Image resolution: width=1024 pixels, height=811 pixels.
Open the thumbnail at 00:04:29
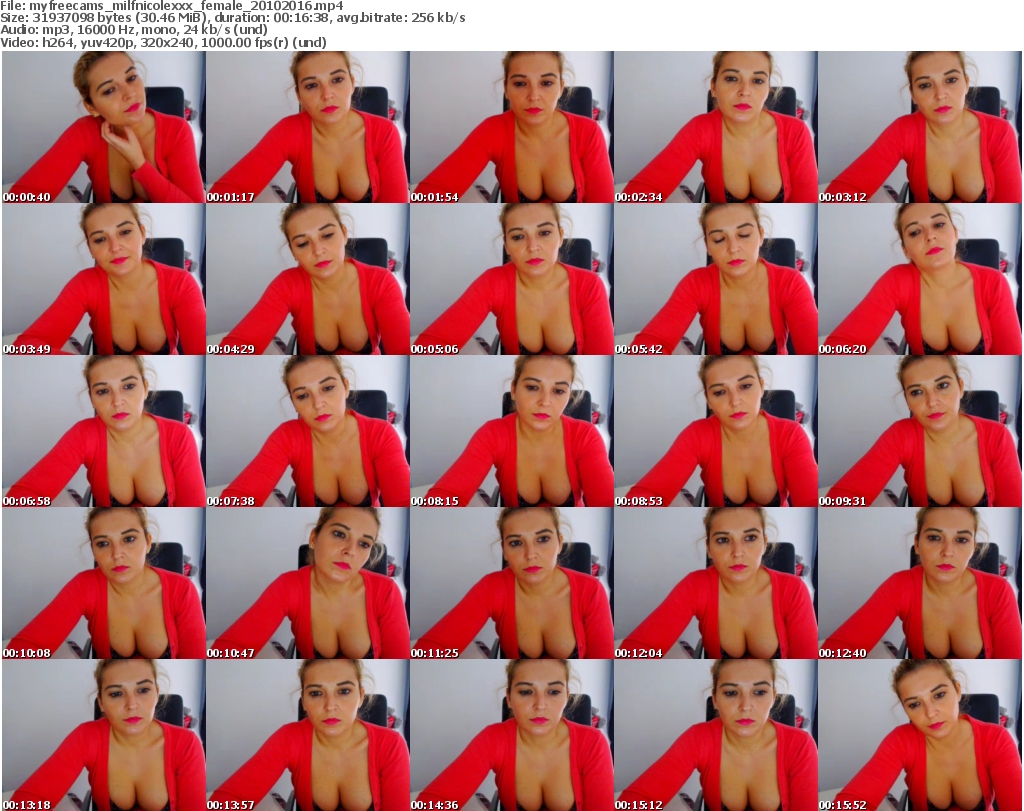(x=308, y=279)
